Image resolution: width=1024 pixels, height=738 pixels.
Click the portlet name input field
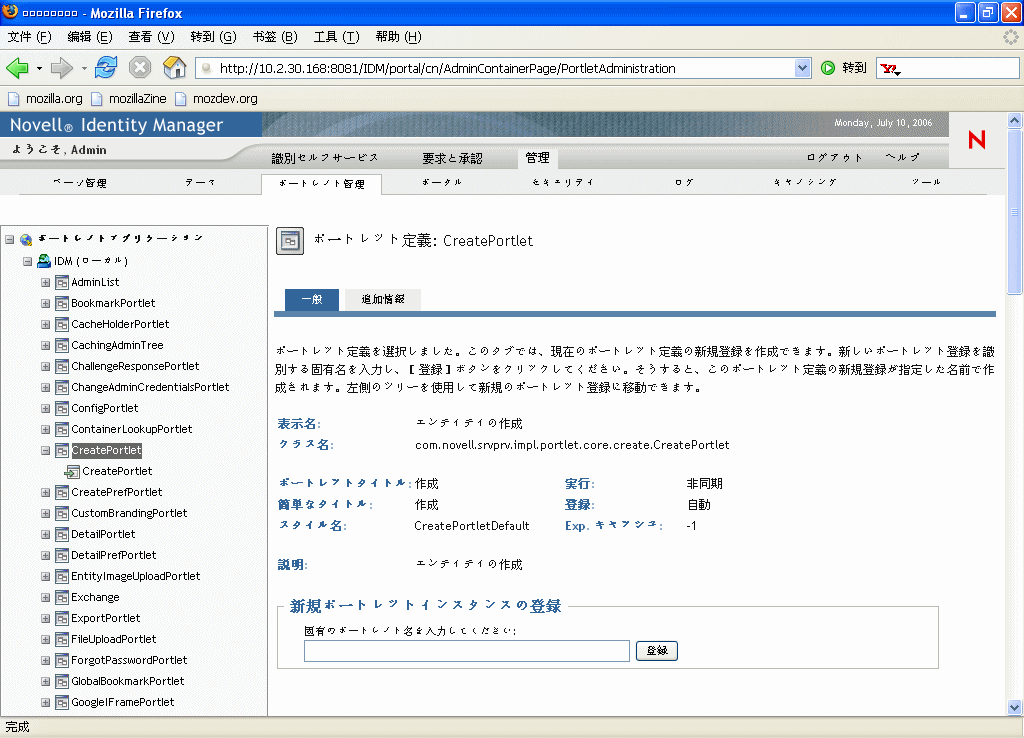tap(466, 650)
